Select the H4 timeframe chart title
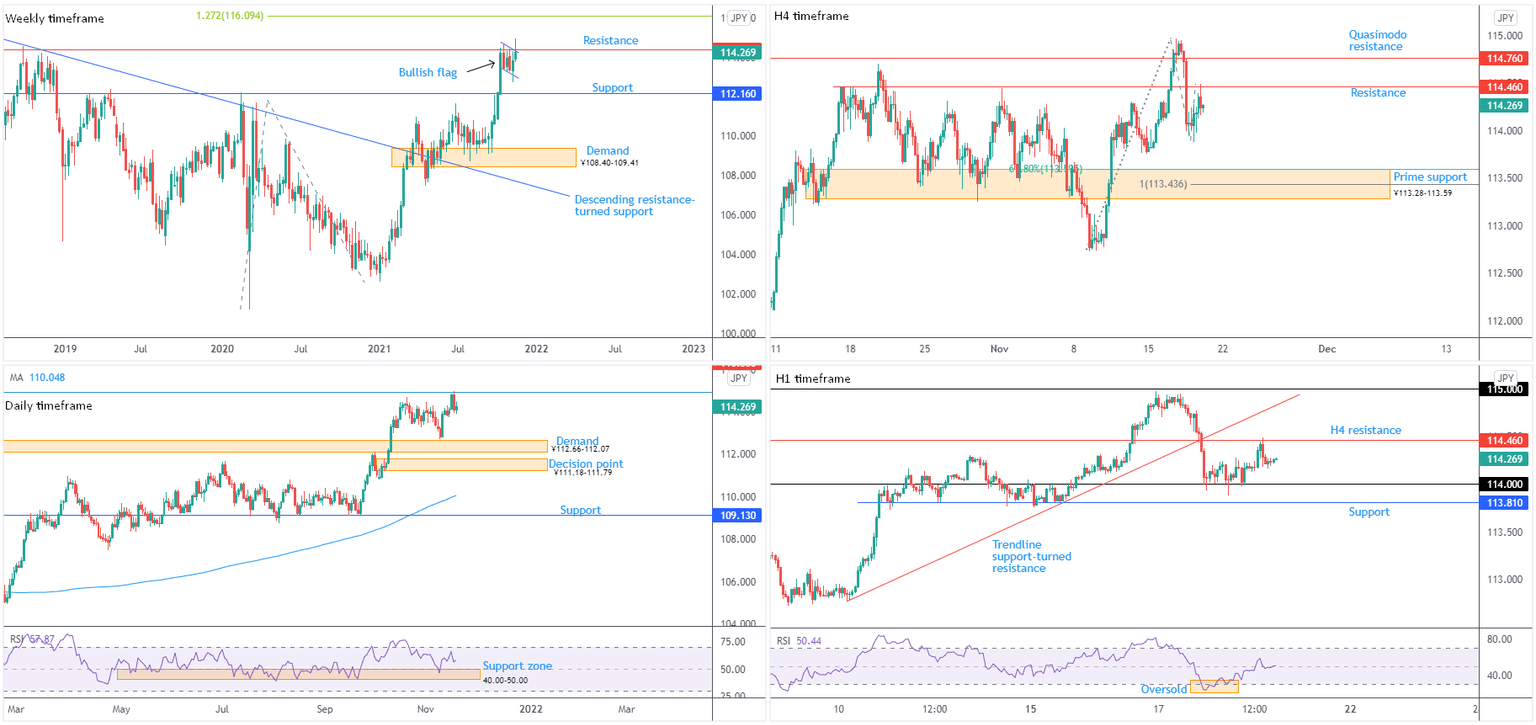The height and width of the screenshot is (725, 1536). click(811, 16)
